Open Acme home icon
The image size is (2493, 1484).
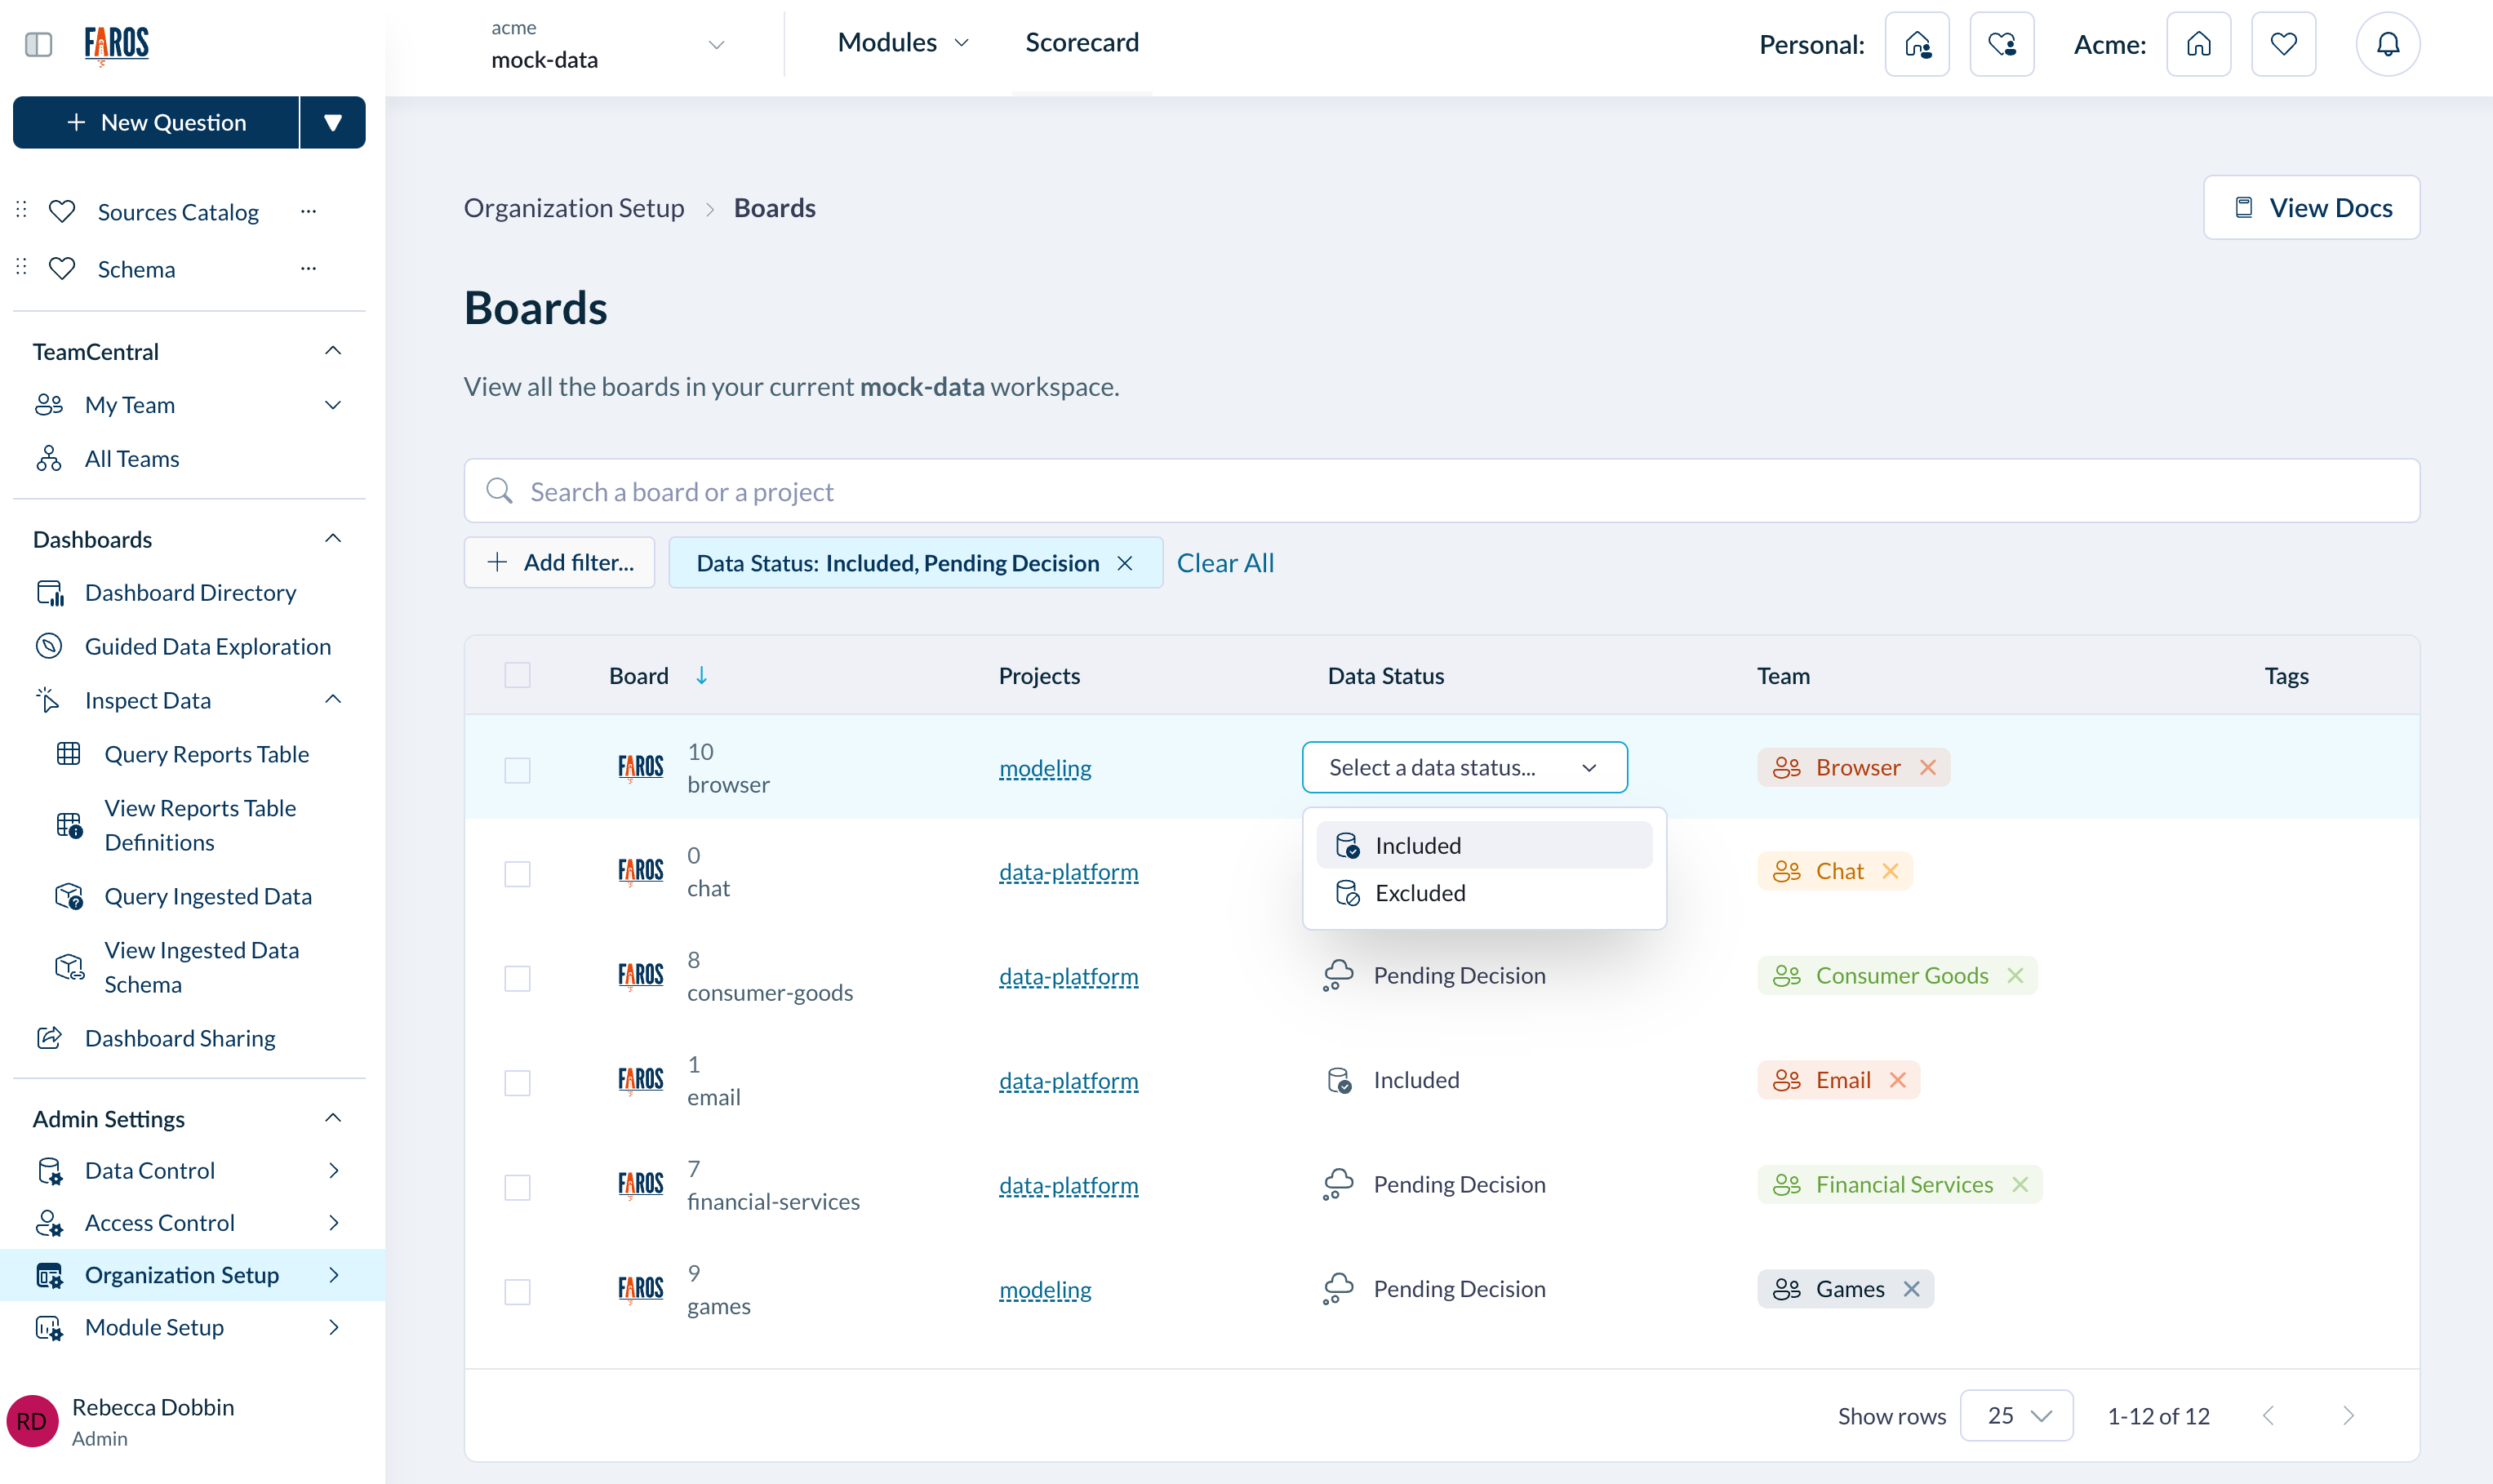click(x=2198, y=44)
